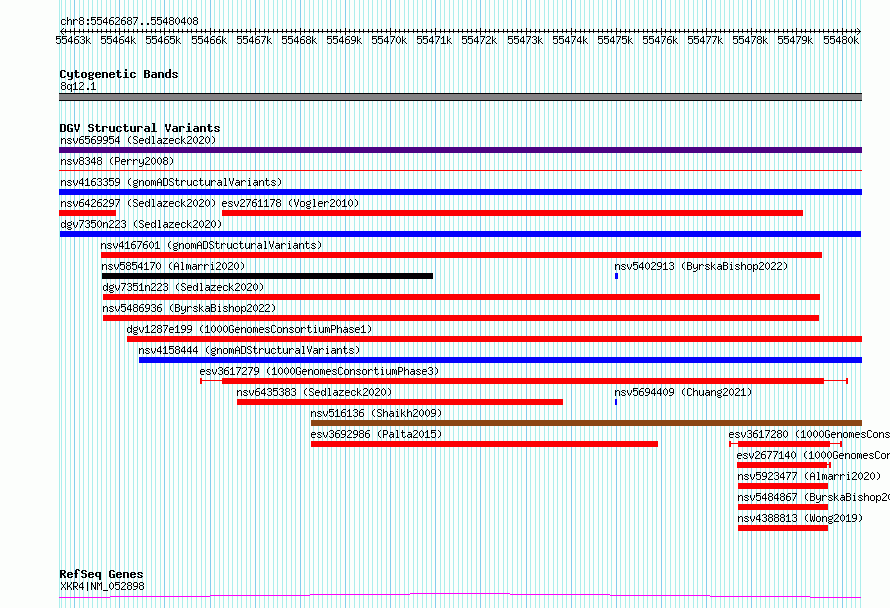Viewport: 890px width, 608px height.
Task: Click nsv4158444 gnomAD variant label
Action: (249, 350)
